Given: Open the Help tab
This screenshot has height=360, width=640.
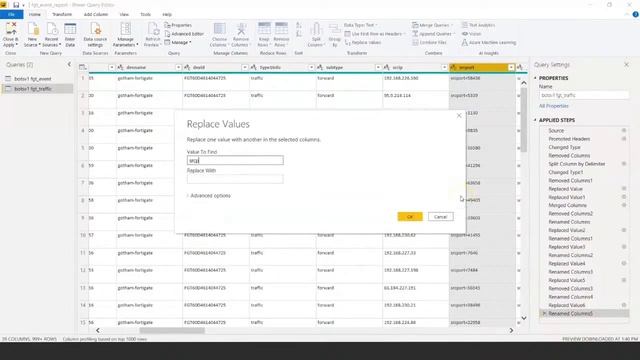Looking at the screenshot, I should click(167, 14).
